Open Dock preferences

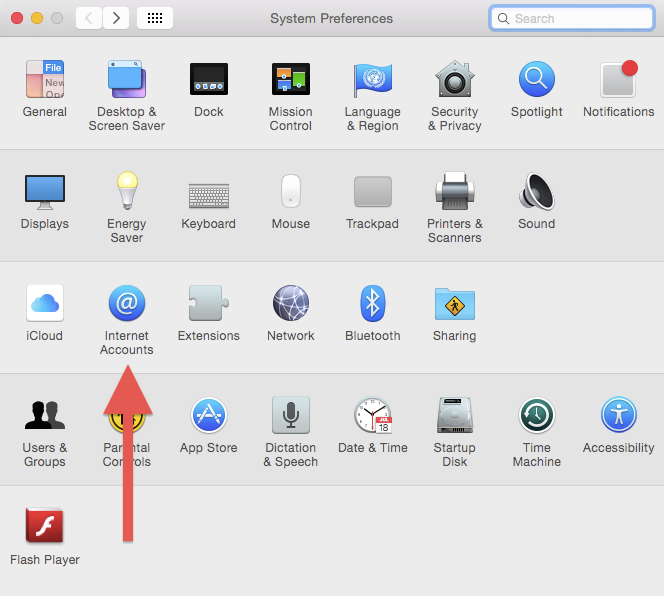209,79
